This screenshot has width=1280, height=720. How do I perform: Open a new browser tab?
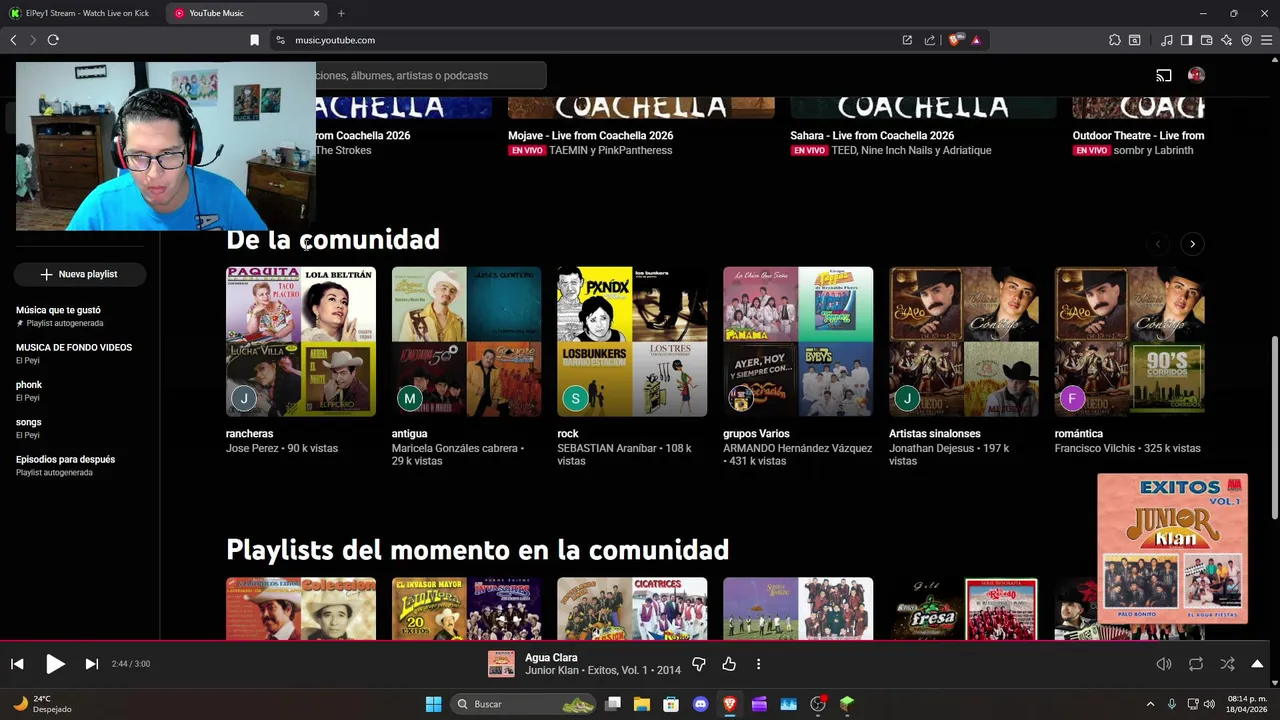click(341, 13)
